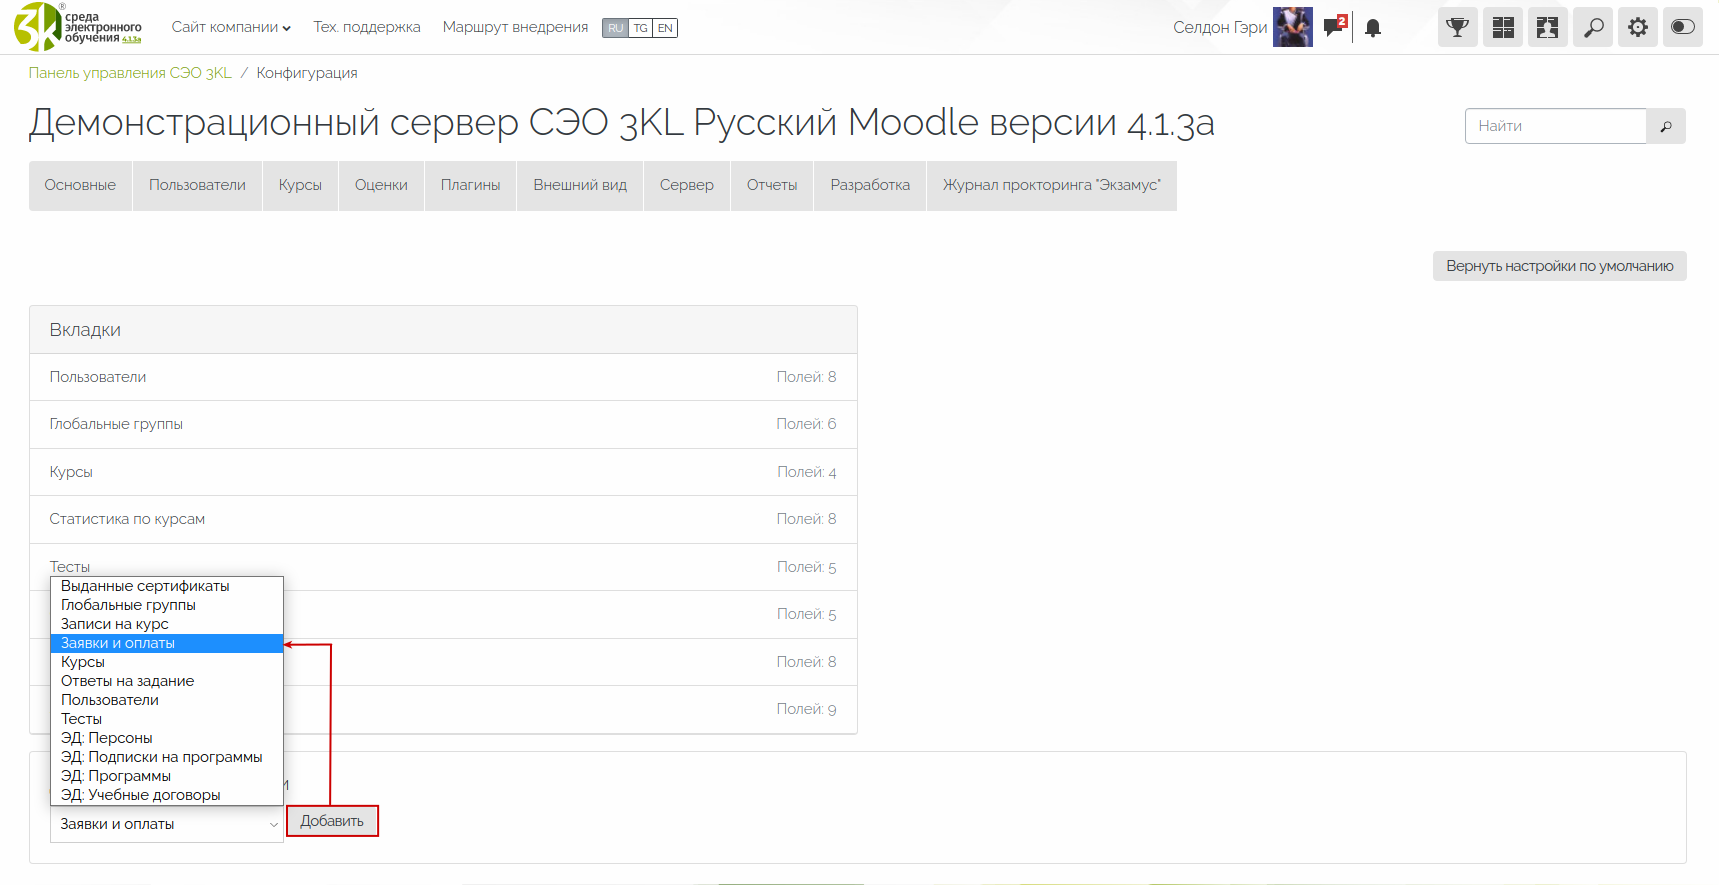Switch language to TG
Screen dimensions: 1719x885
(x=640, y=28)
